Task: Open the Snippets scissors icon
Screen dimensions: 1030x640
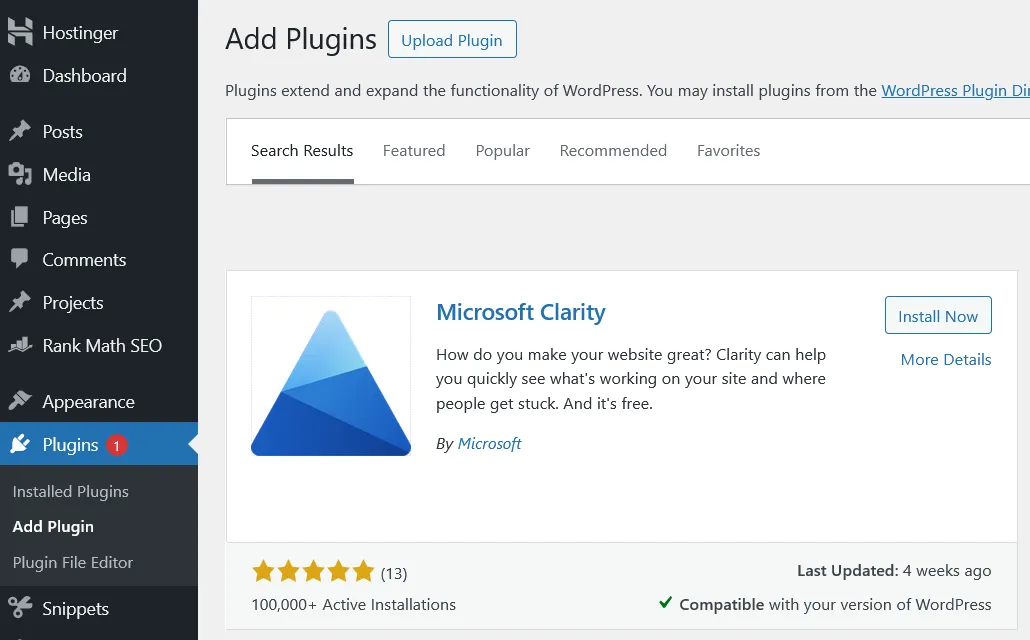Action: (20, 608)
